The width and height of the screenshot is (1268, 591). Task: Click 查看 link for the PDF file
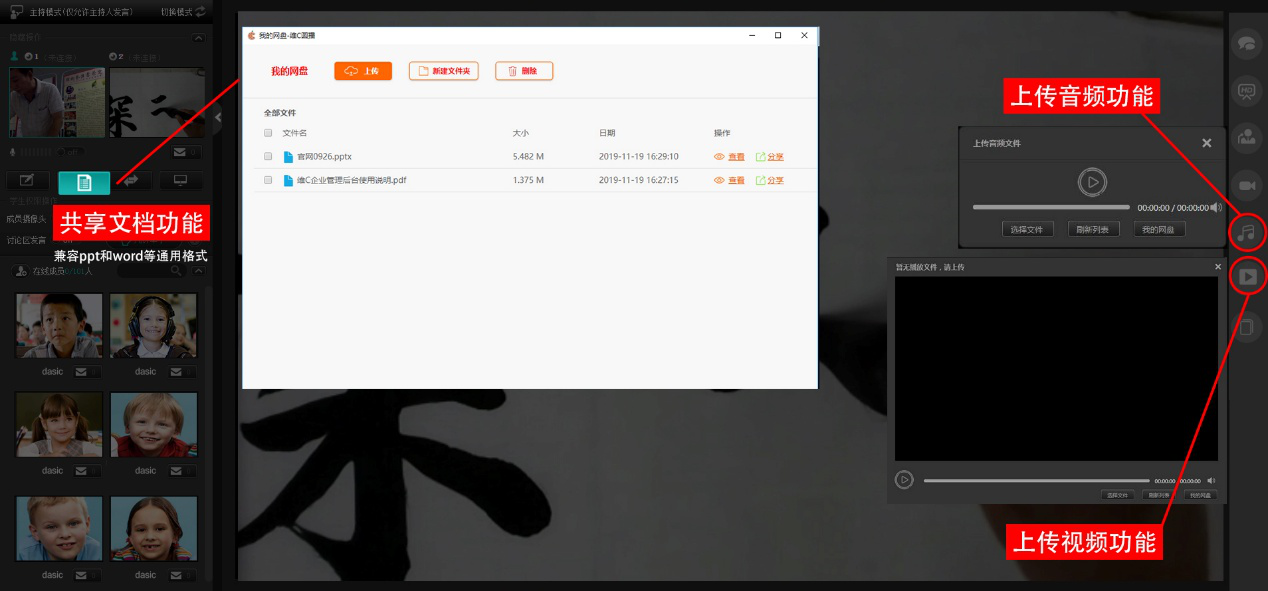point(730,181)
